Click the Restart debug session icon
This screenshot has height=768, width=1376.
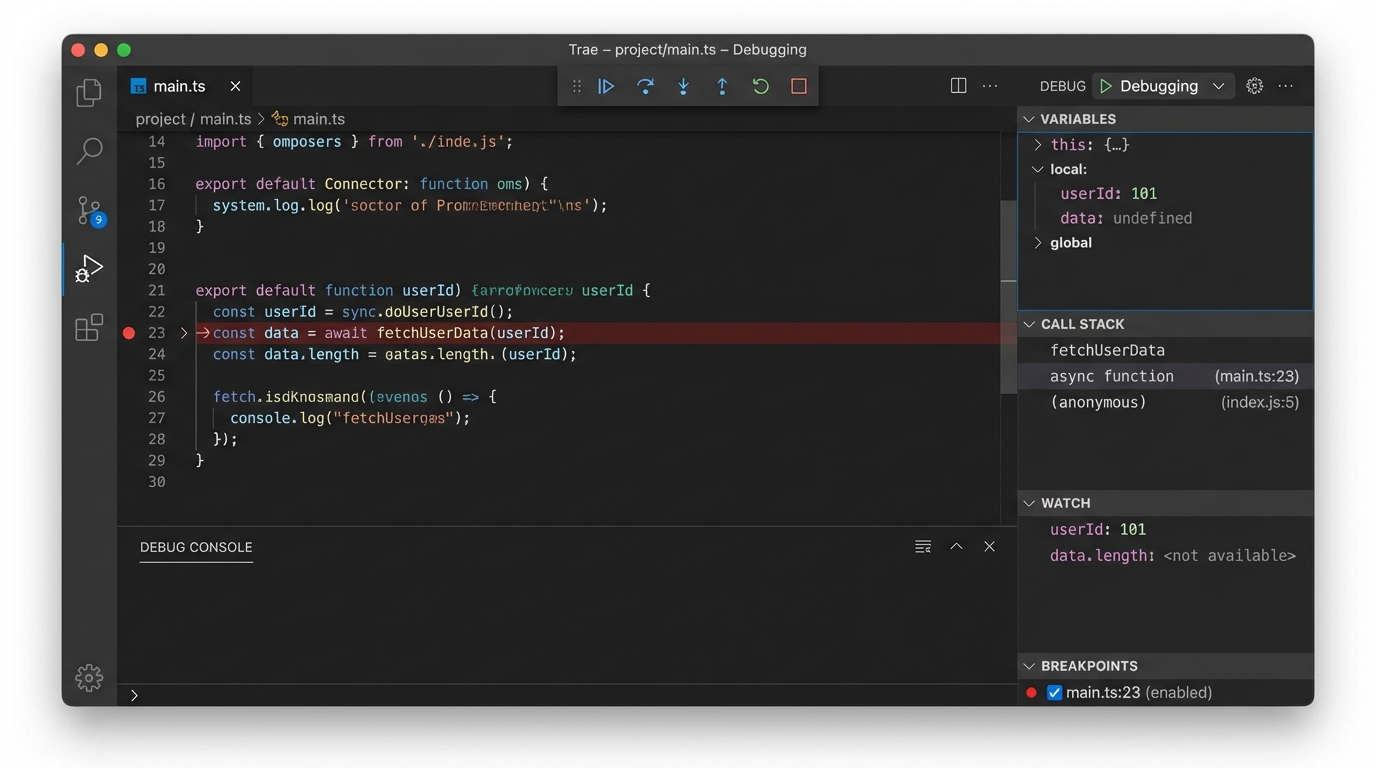[x=760, y=86]
